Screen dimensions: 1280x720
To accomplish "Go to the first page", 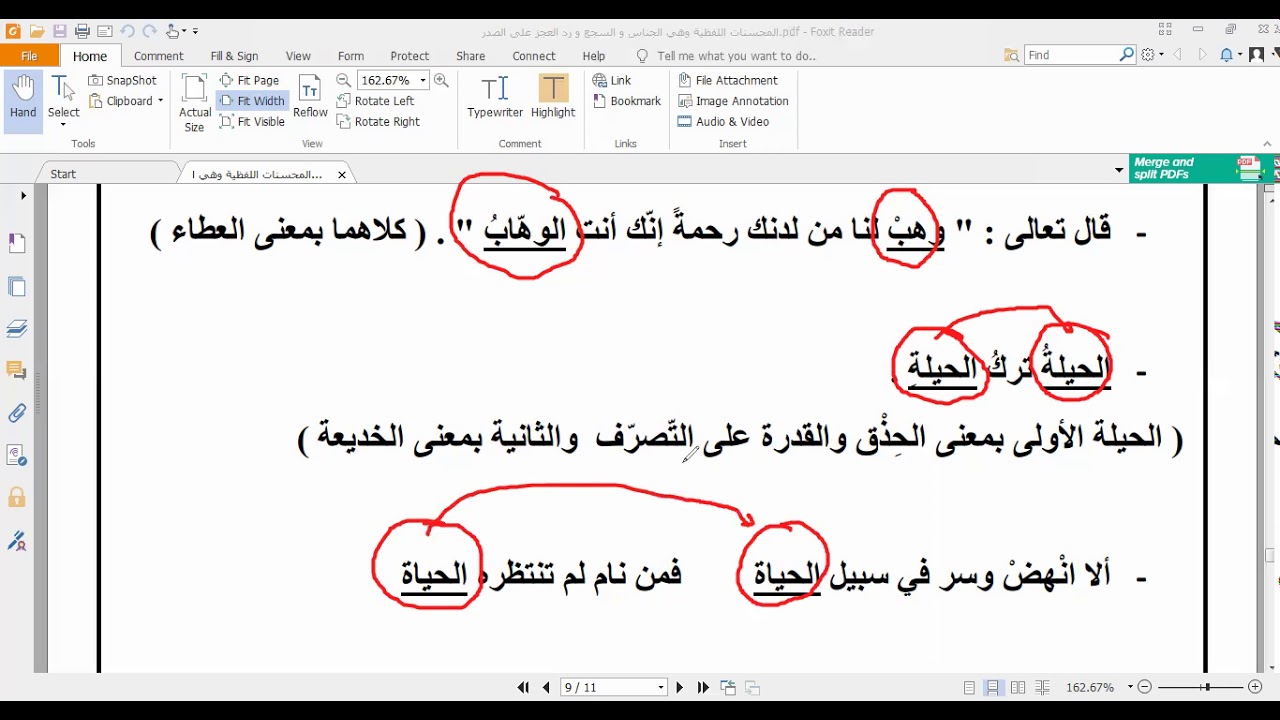I will (x=523, y=687).
